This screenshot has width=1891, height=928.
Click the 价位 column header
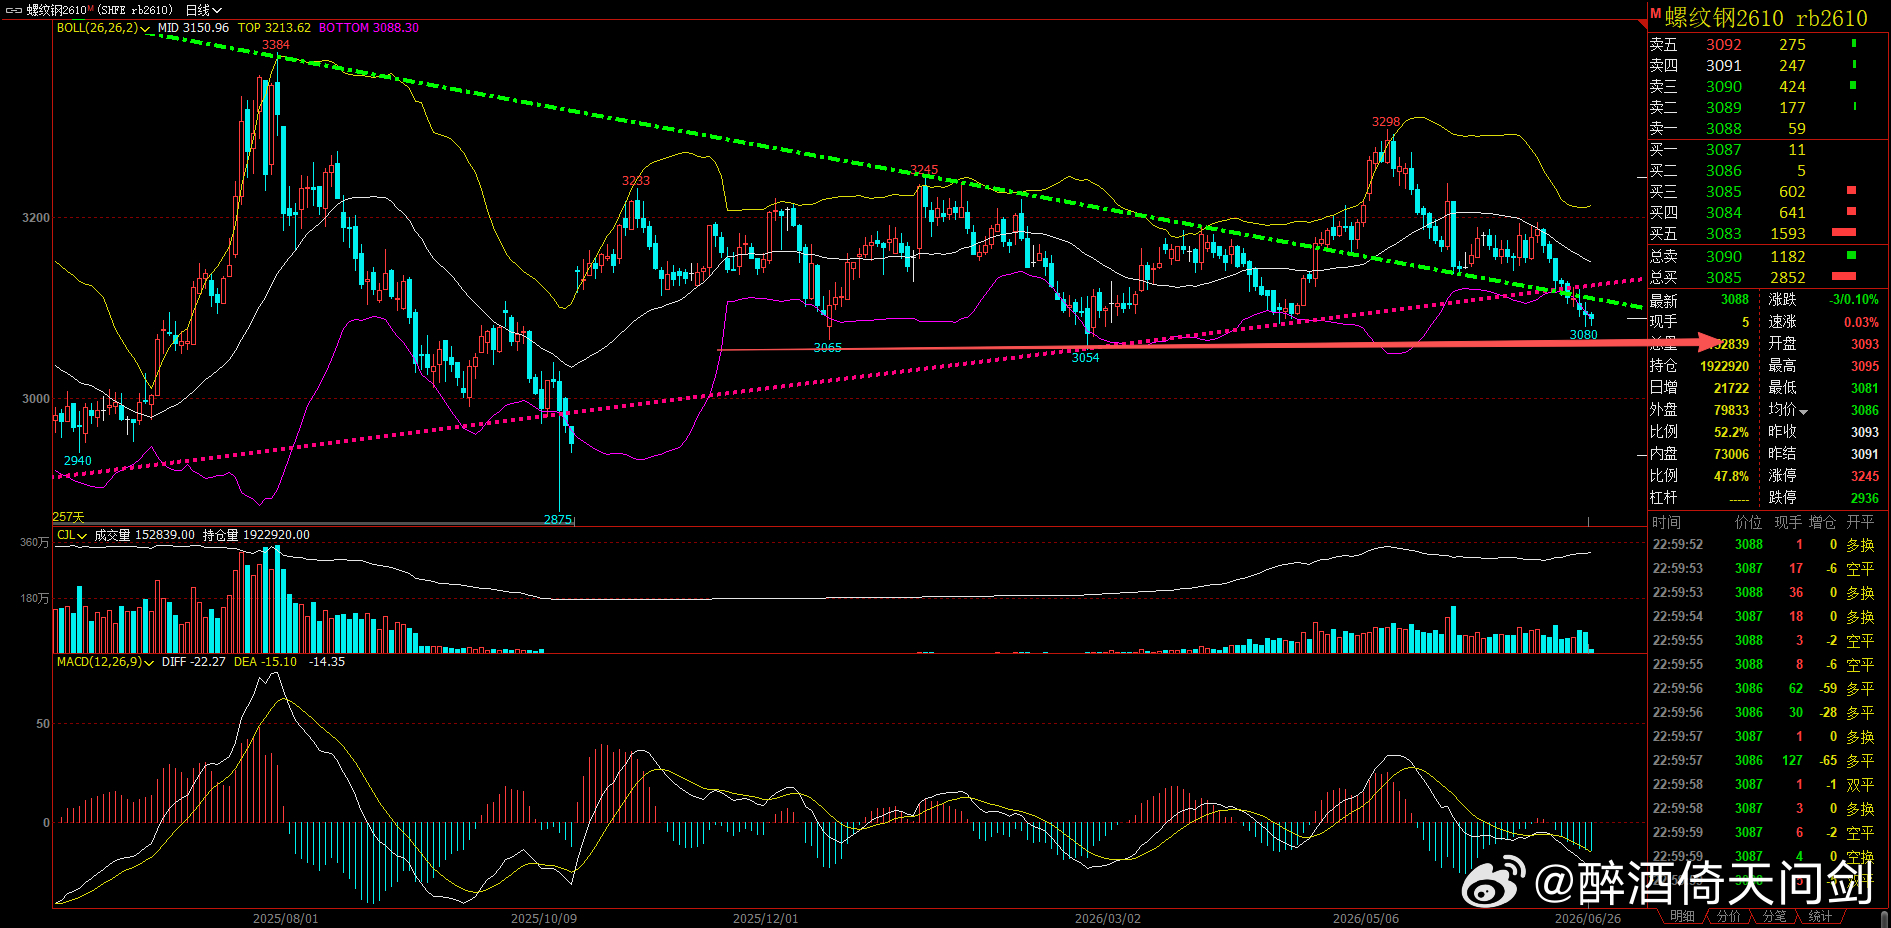click(1748, 522)
